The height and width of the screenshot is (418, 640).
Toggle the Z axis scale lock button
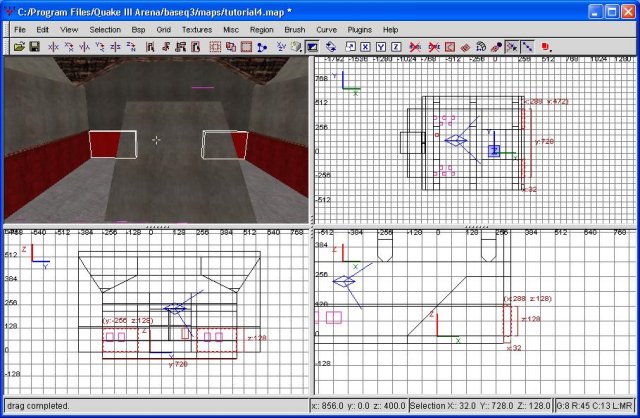tap(396, 47)
